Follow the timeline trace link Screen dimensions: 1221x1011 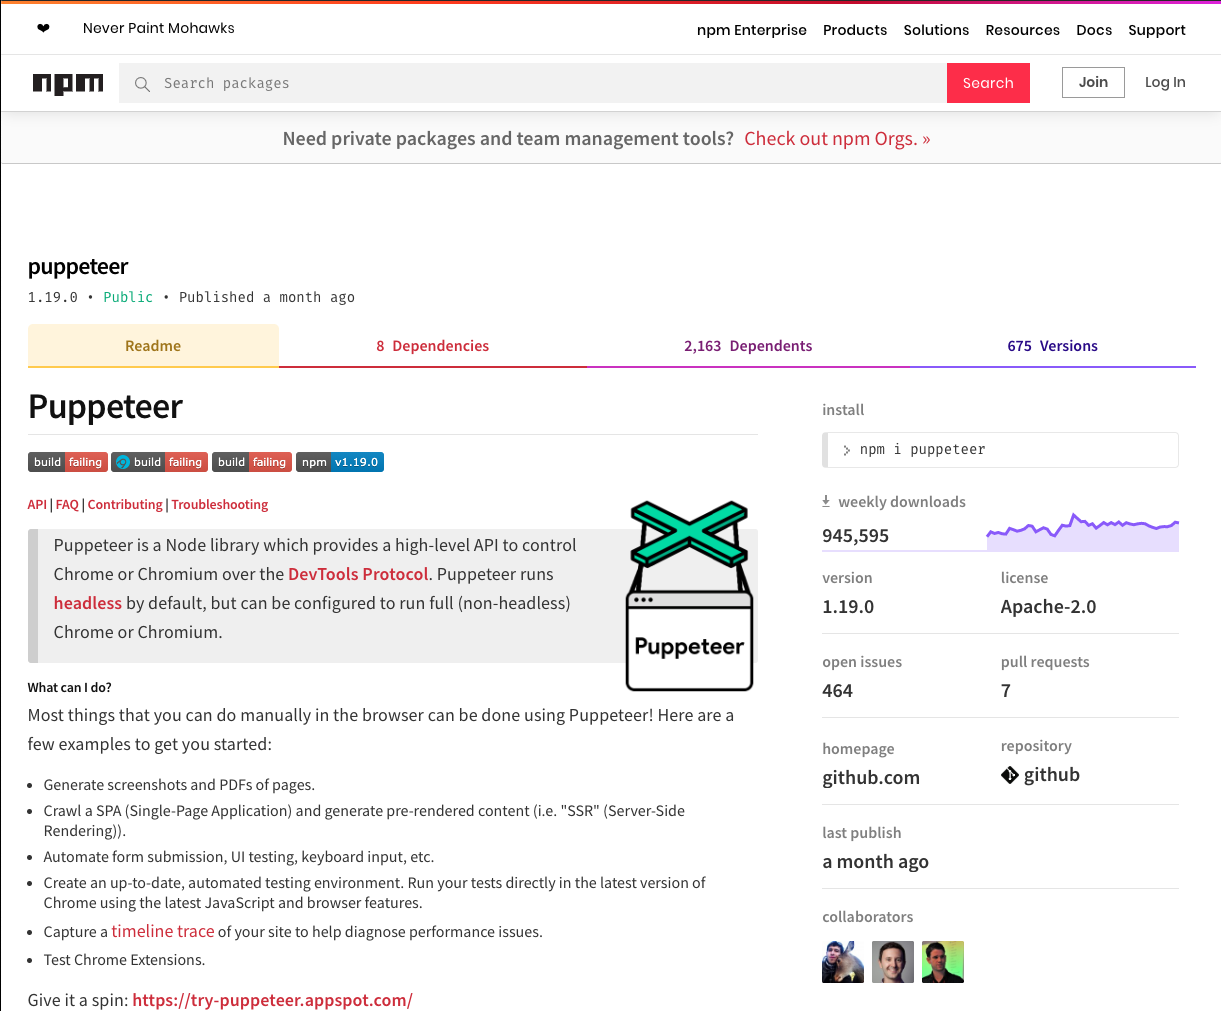(163, 931)
